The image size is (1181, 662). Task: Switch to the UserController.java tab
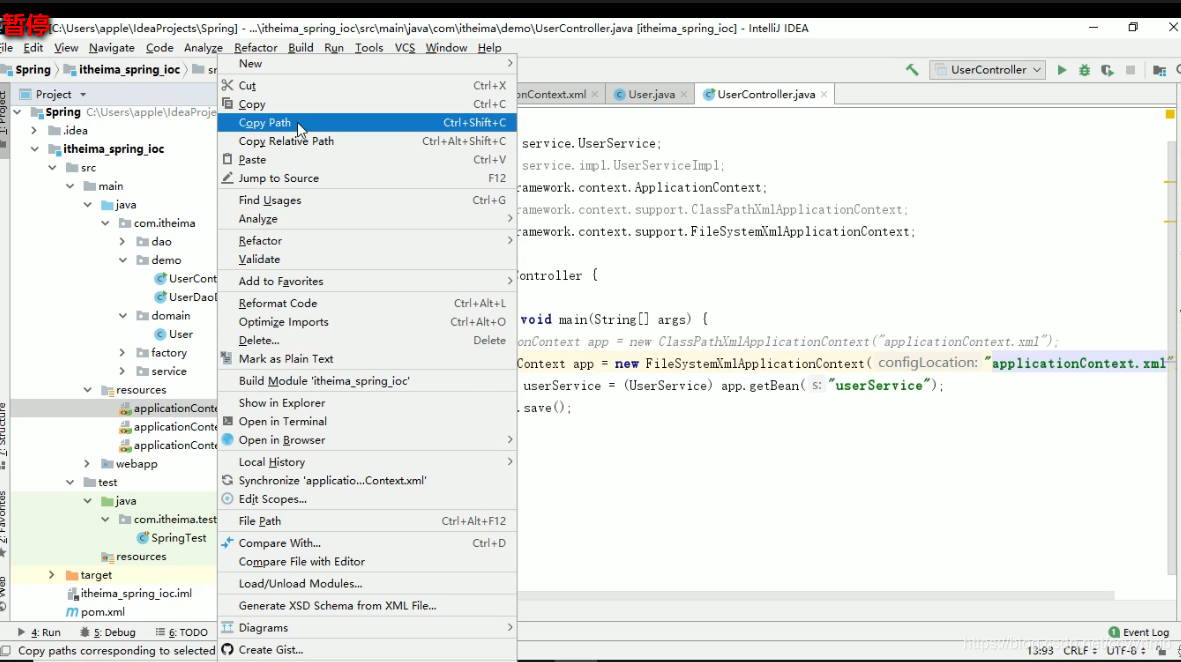766,94
